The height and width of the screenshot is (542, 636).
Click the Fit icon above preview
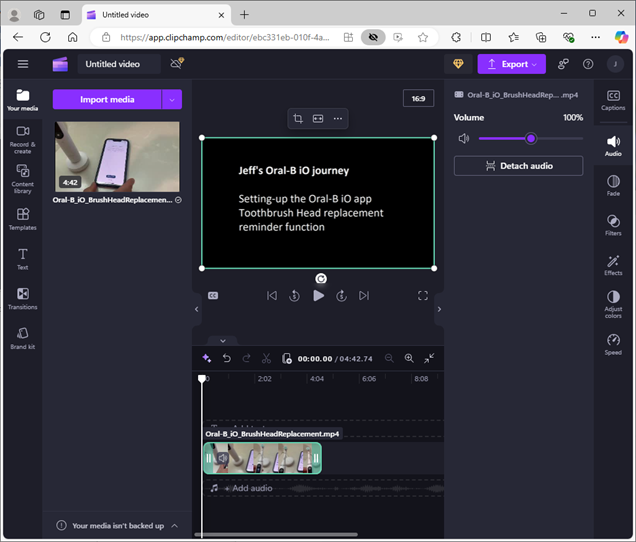point(318,118)
